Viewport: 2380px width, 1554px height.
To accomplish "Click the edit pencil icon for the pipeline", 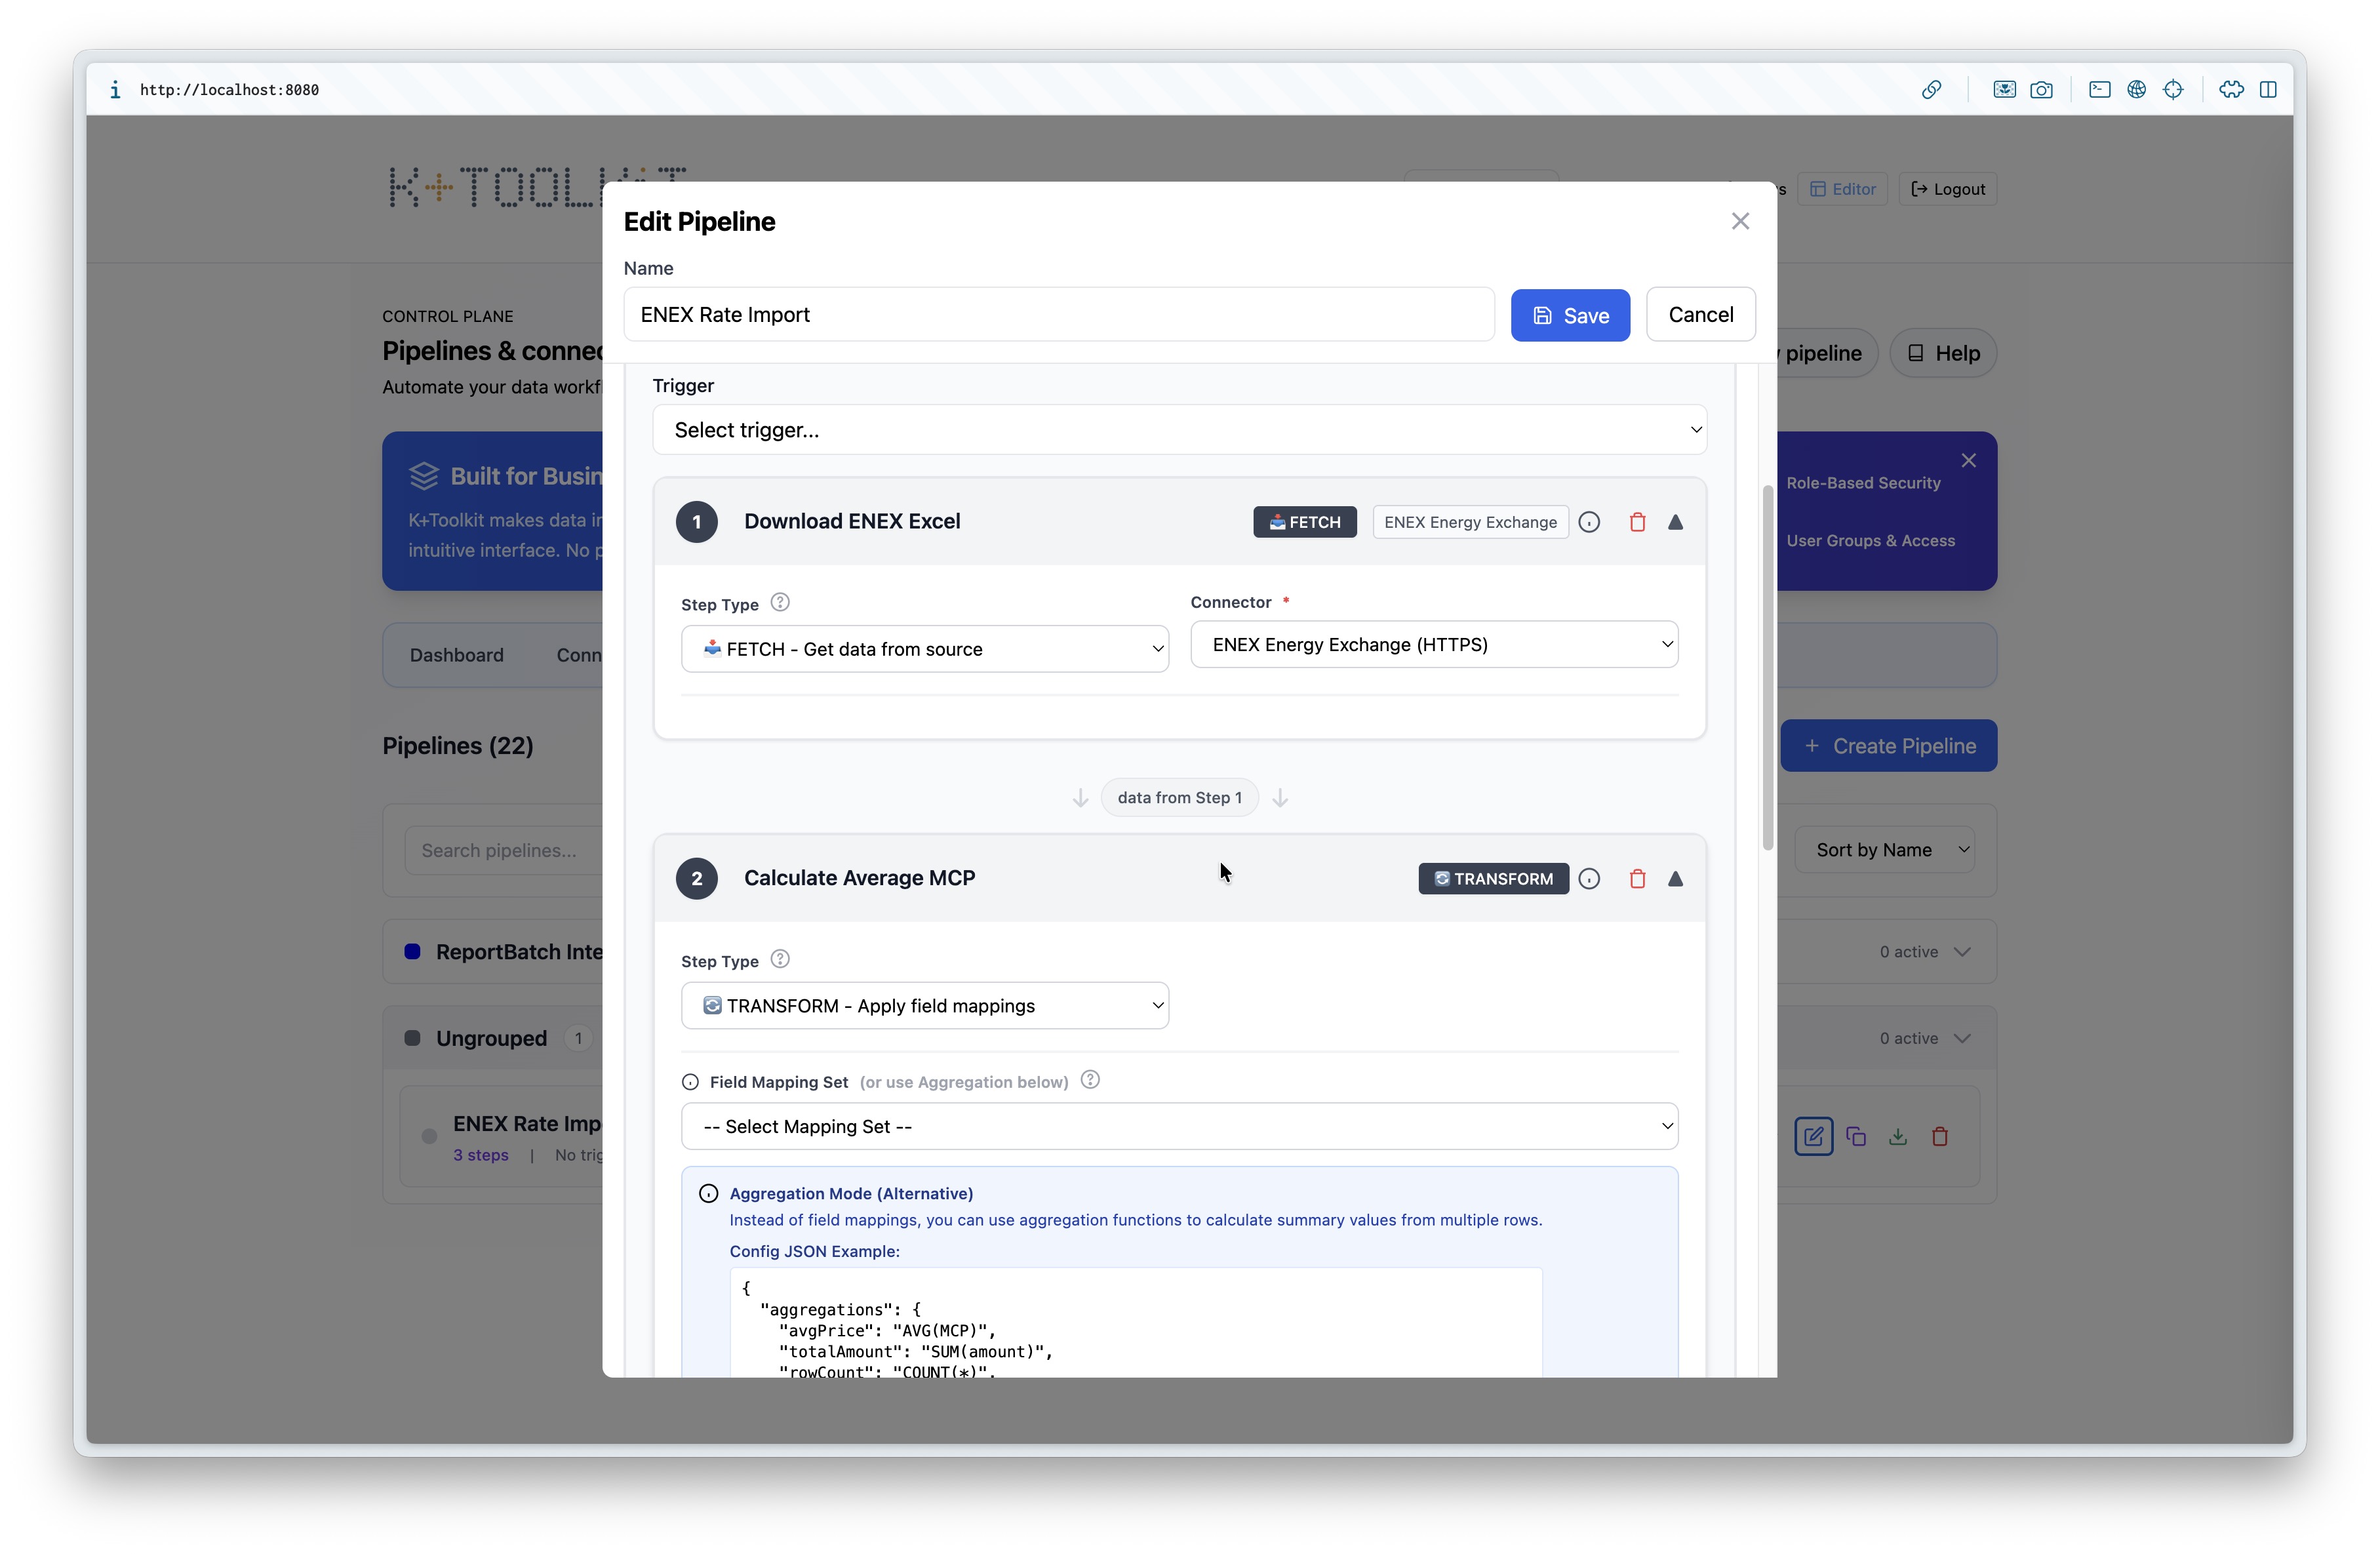I will [x=1813, y=1136].
